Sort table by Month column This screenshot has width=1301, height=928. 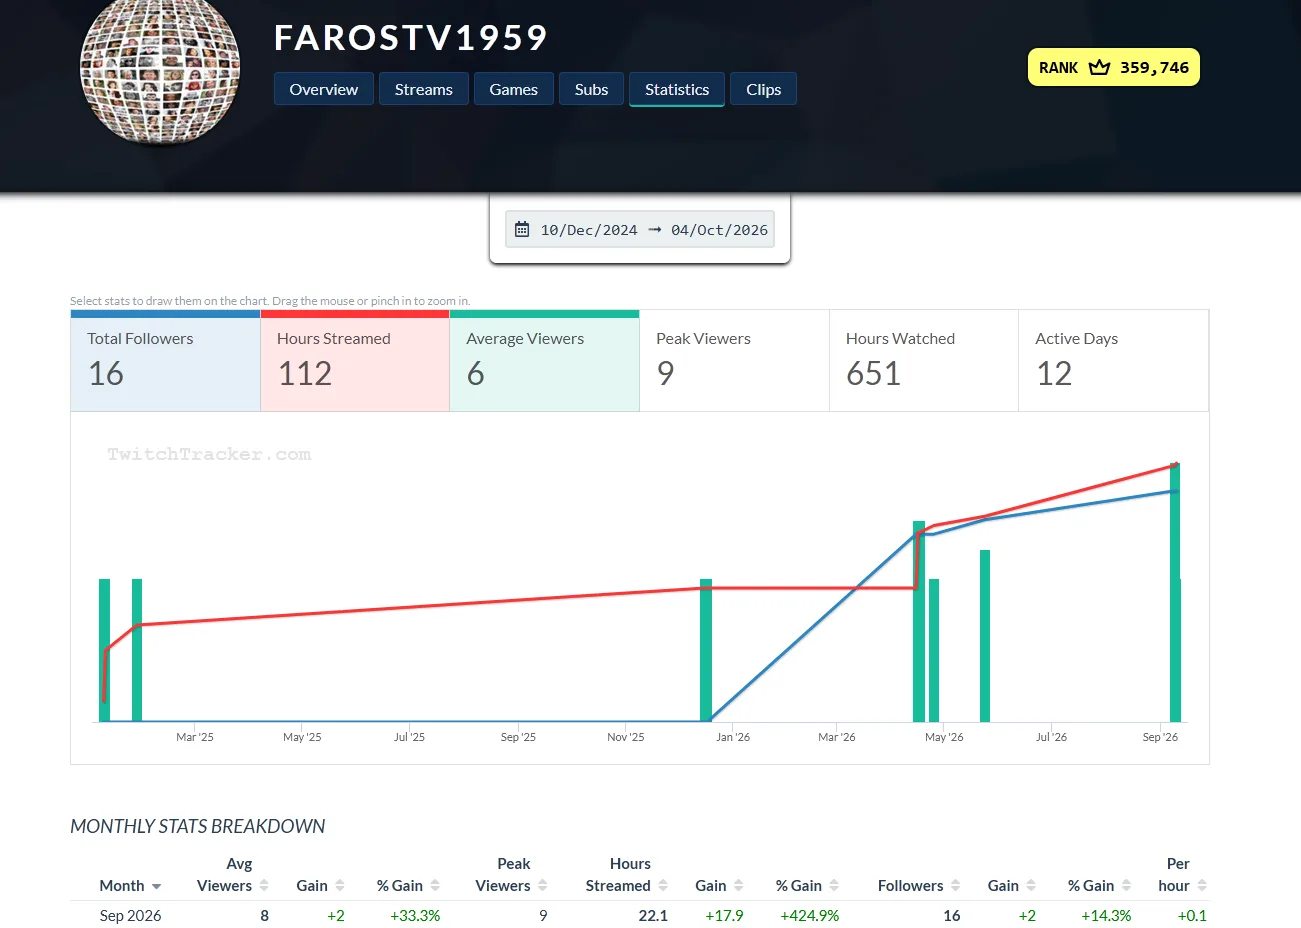(130, 885)
